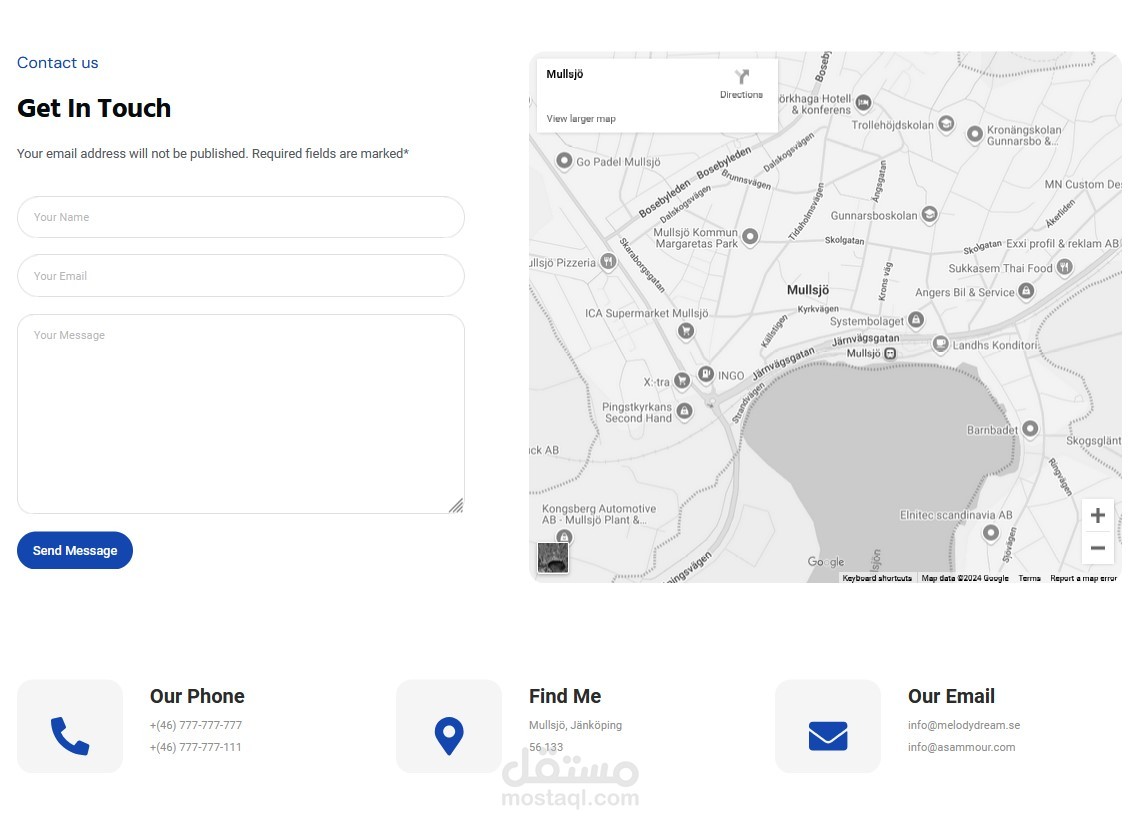Click the message box resize handle

[x=456, y=505]
